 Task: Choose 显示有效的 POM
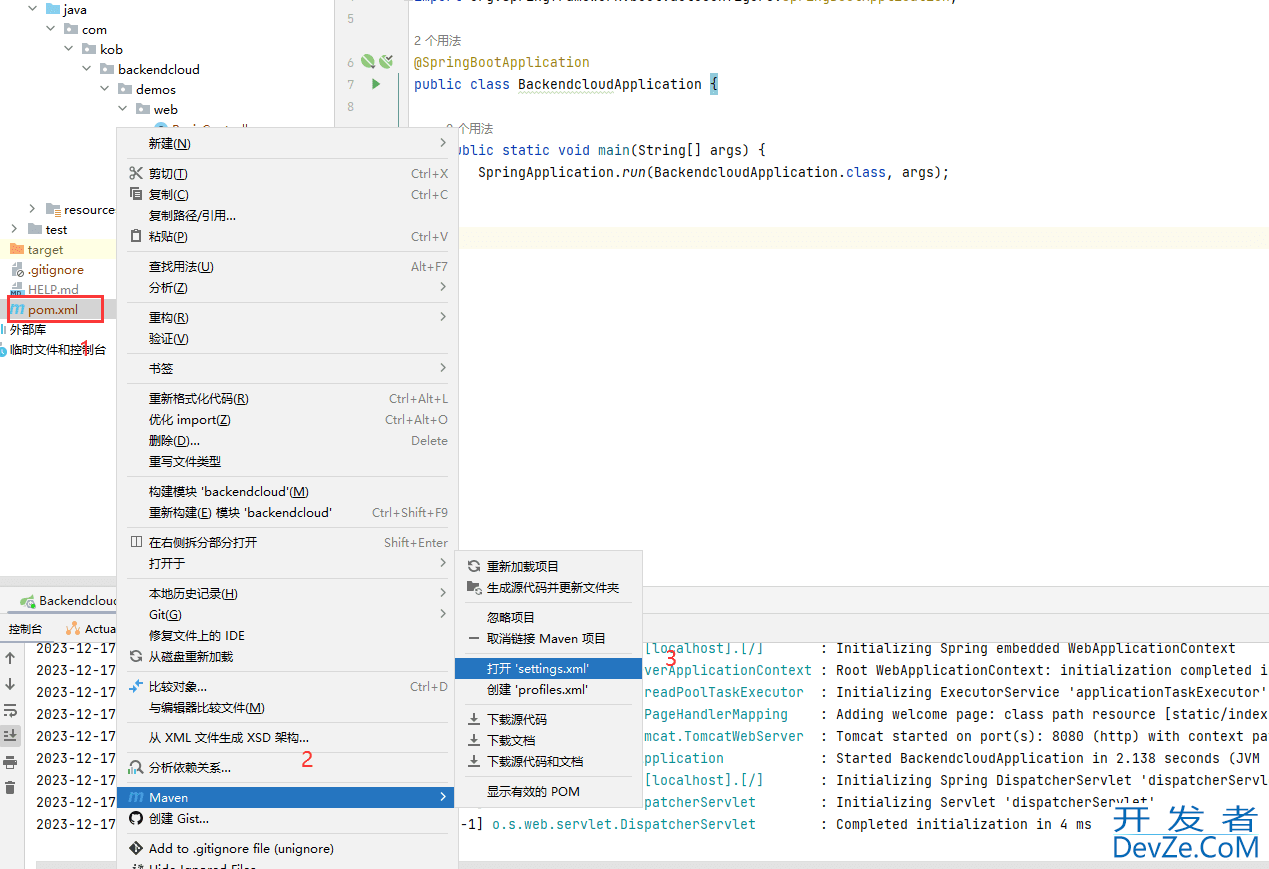(548, 791)
